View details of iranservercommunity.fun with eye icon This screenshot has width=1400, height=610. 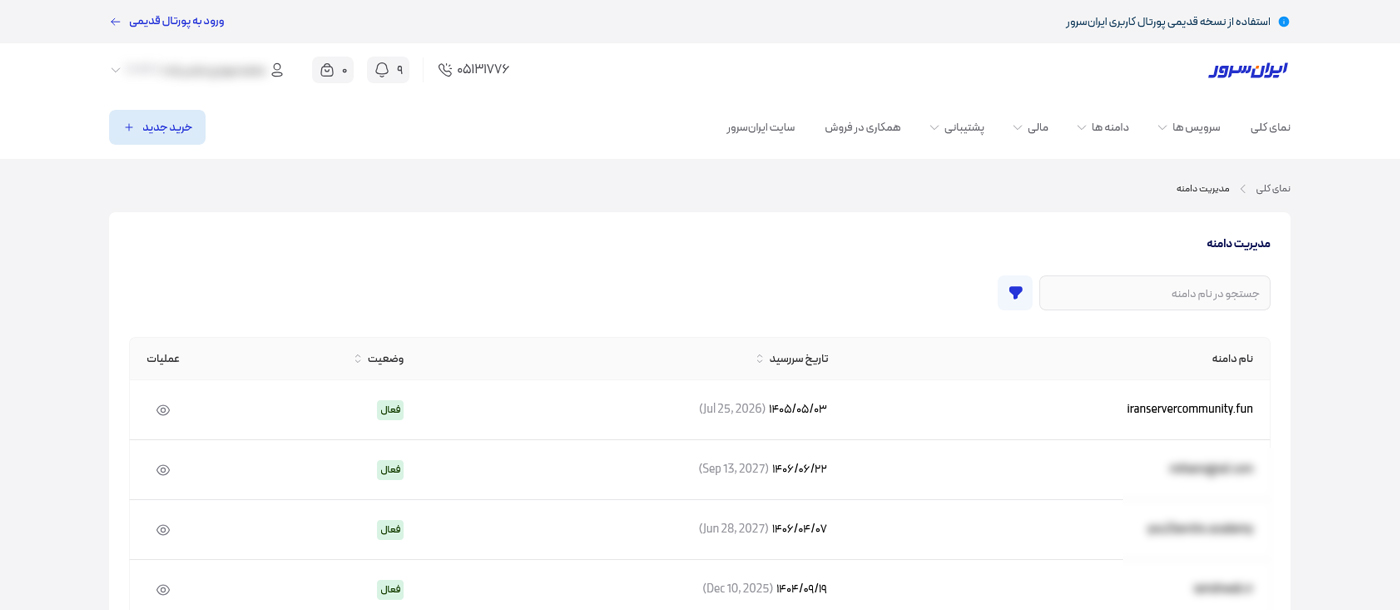click(163, 410)
